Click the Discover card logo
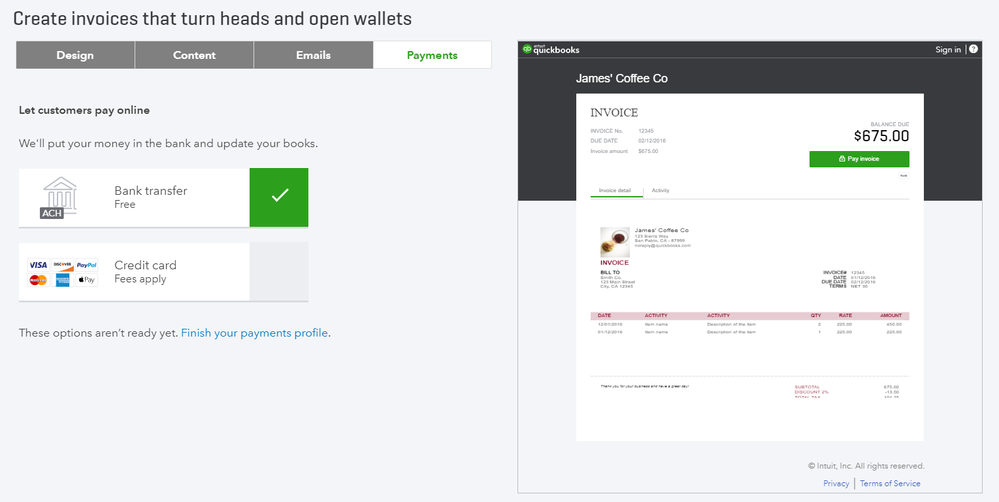This screenshot has width=999, height=502. point(62,265)
